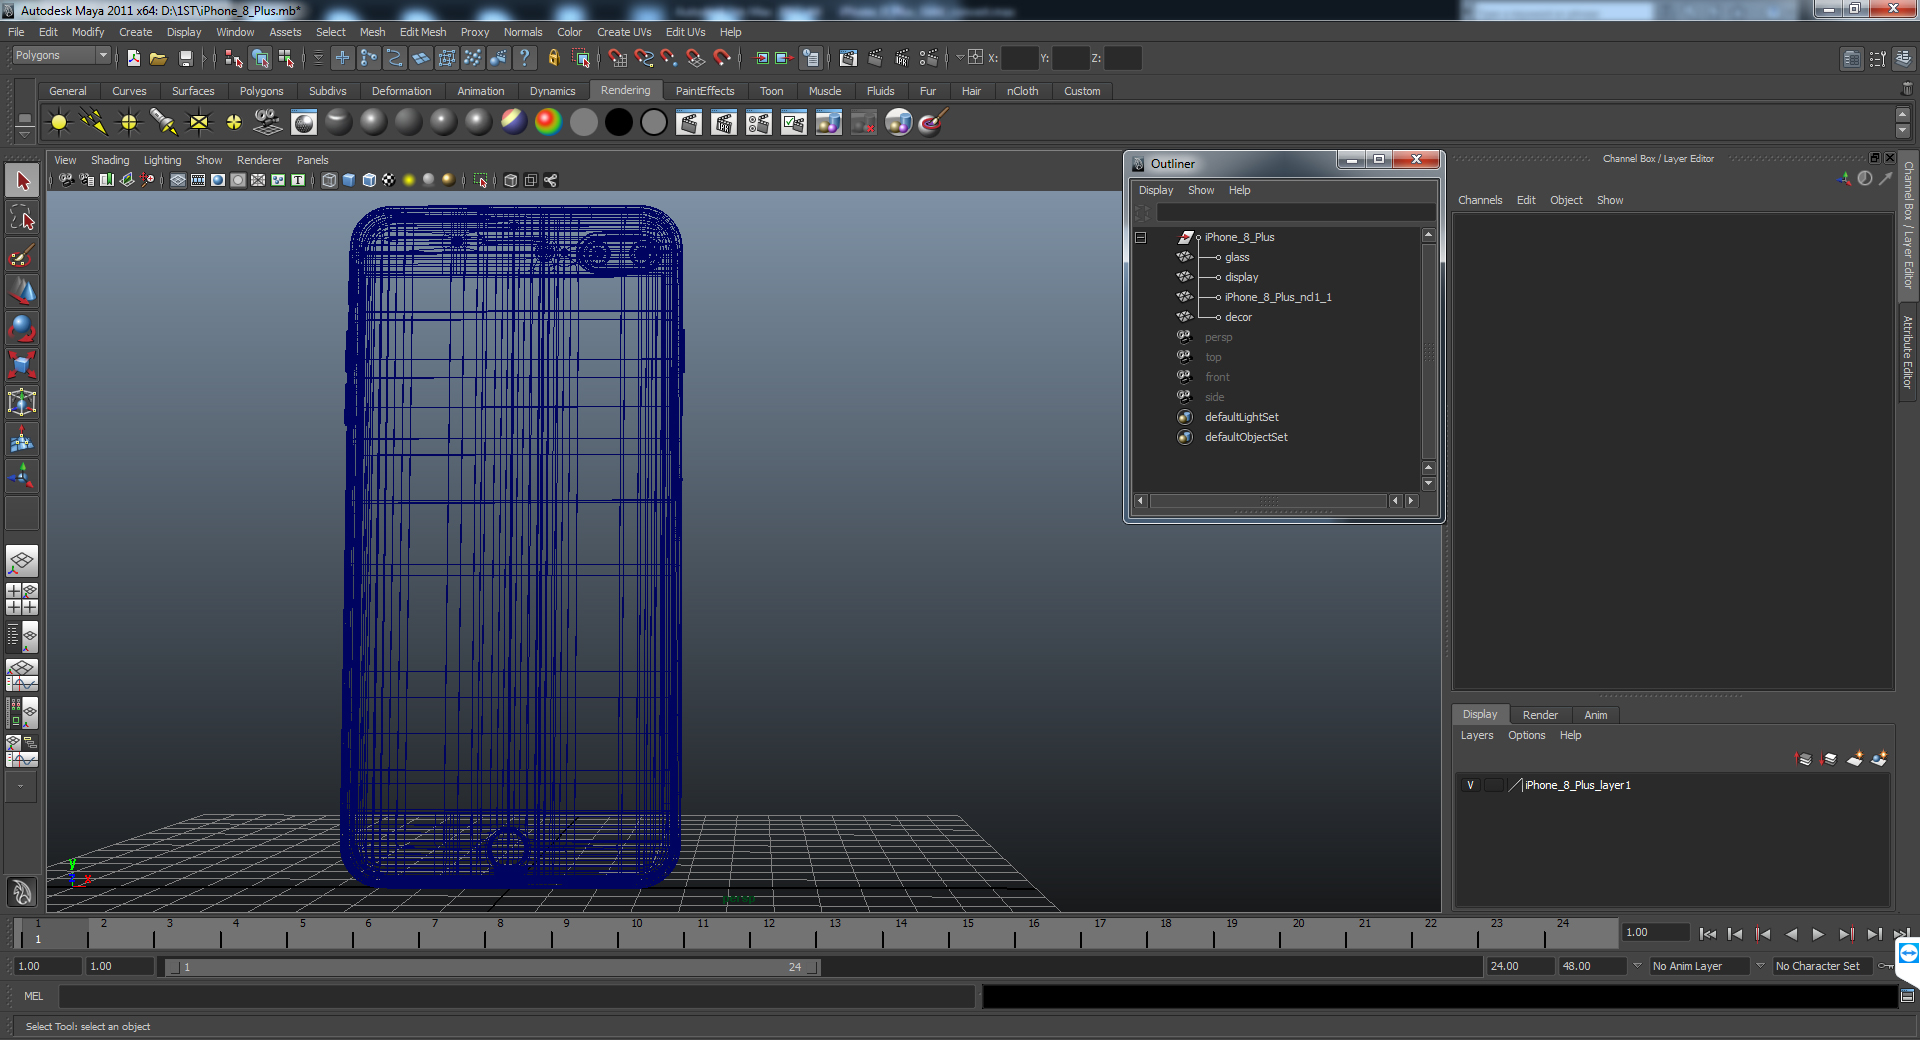Open input field mode dropdown near X
This screenshot has width=1920, height=1040.
[960, 58]
